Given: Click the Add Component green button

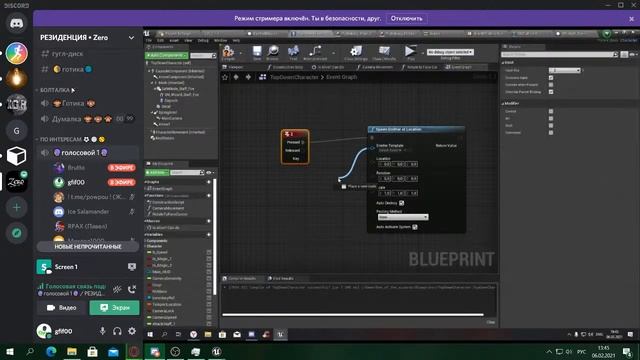Looking at the screenshot, I should 167,56.
